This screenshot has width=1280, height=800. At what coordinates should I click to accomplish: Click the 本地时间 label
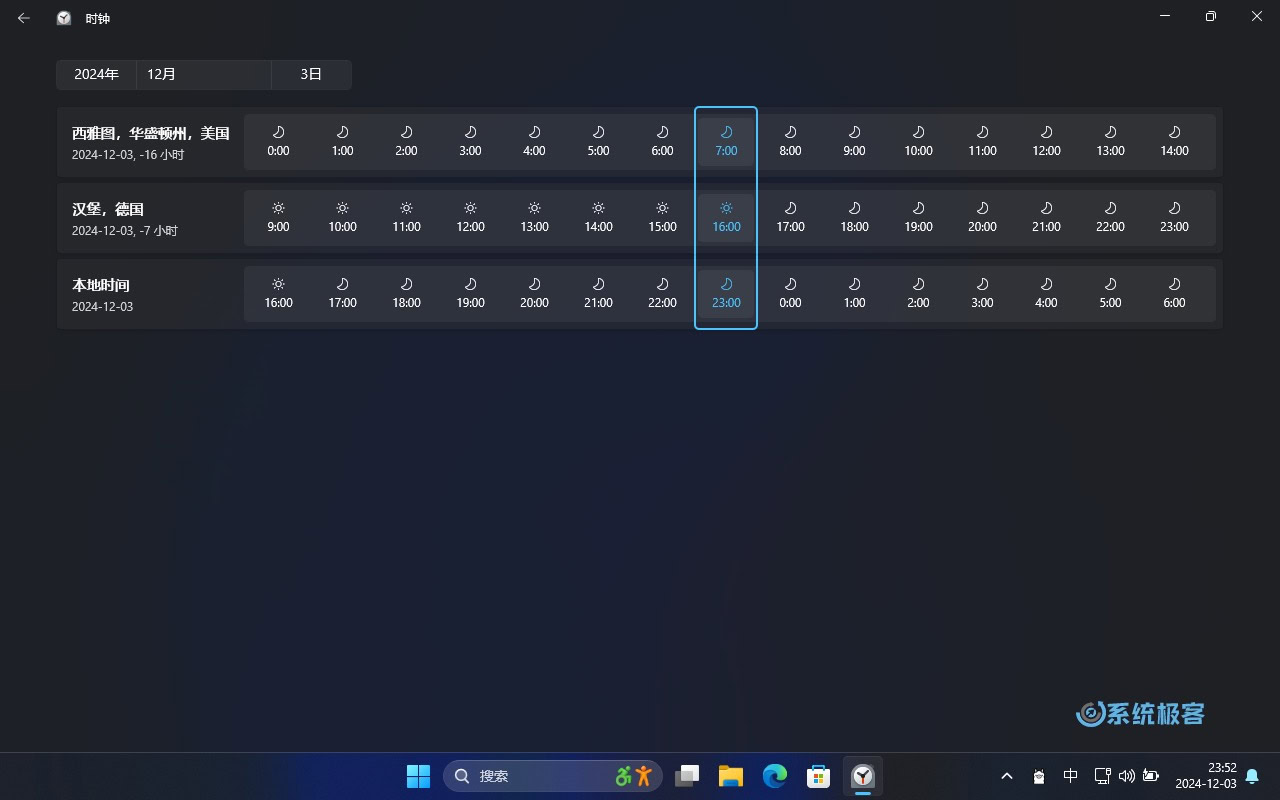point(101,285)
